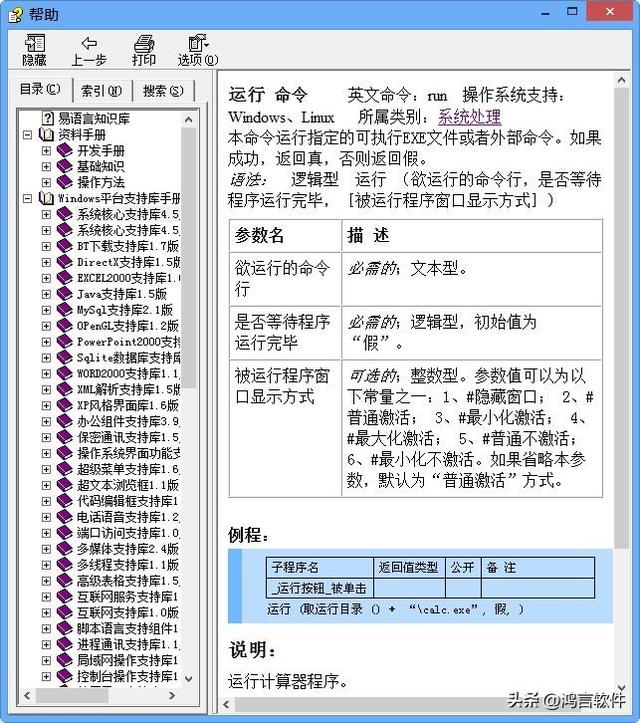Screen dimensions: 640x723
Task: Switch to the 搜索(S) tab
Action: click(x=163, y=91)
